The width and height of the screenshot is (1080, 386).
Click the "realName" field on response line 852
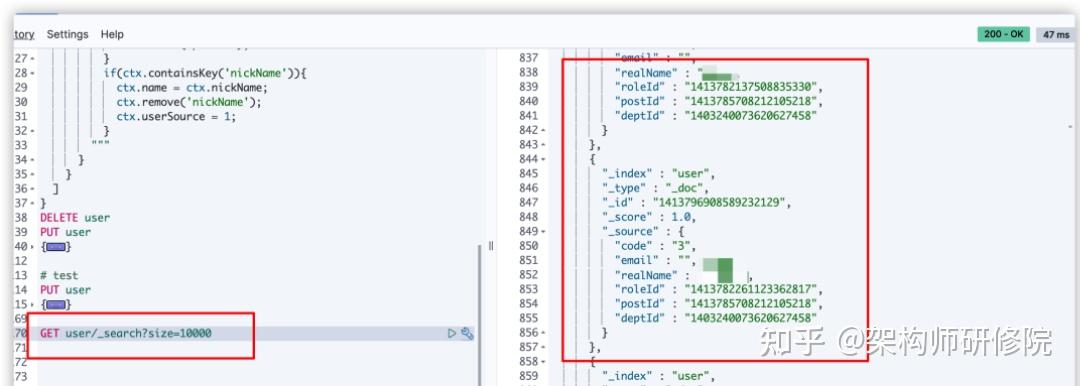pos(683,275)
